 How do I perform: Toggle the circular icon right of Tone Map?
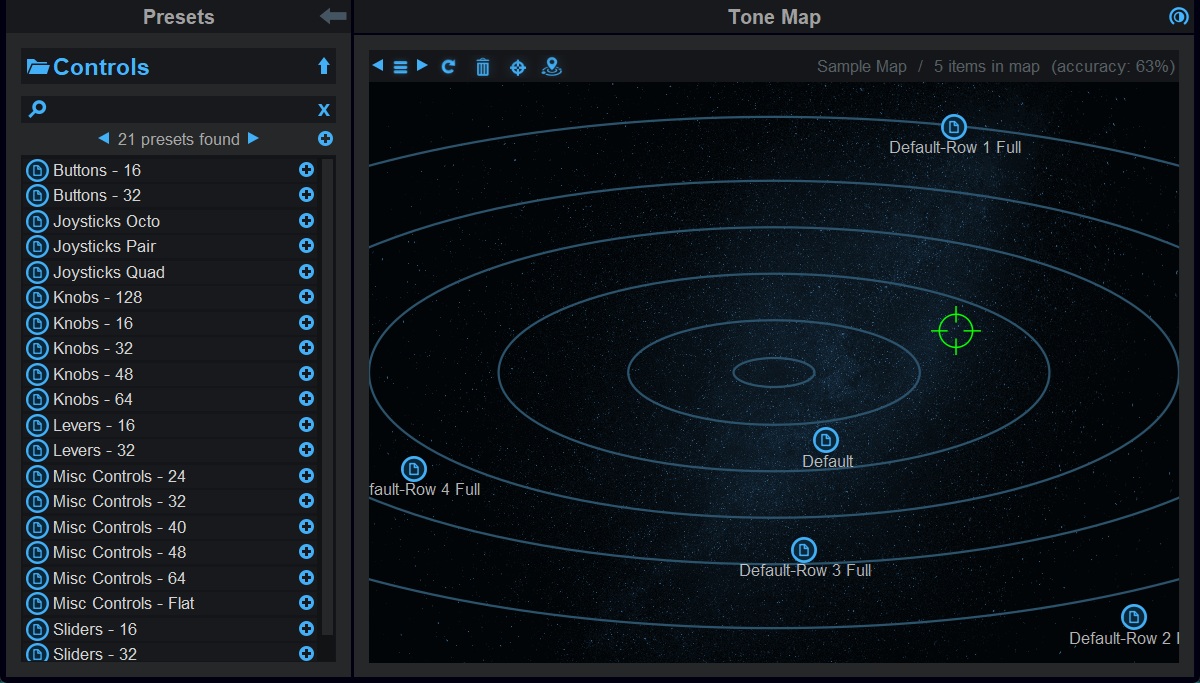tap(1177, 17)
